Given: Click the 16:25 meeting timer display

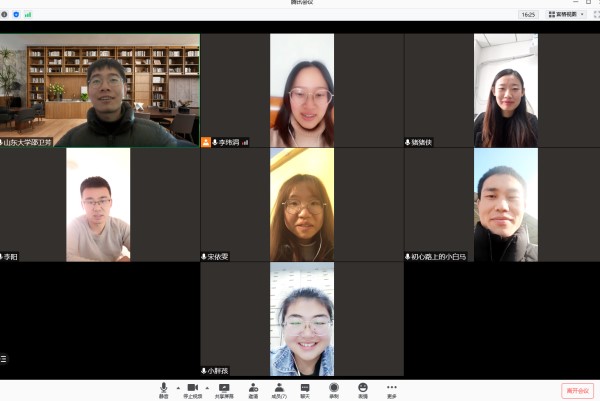Looking at the screenshot, I should [528, 14].
